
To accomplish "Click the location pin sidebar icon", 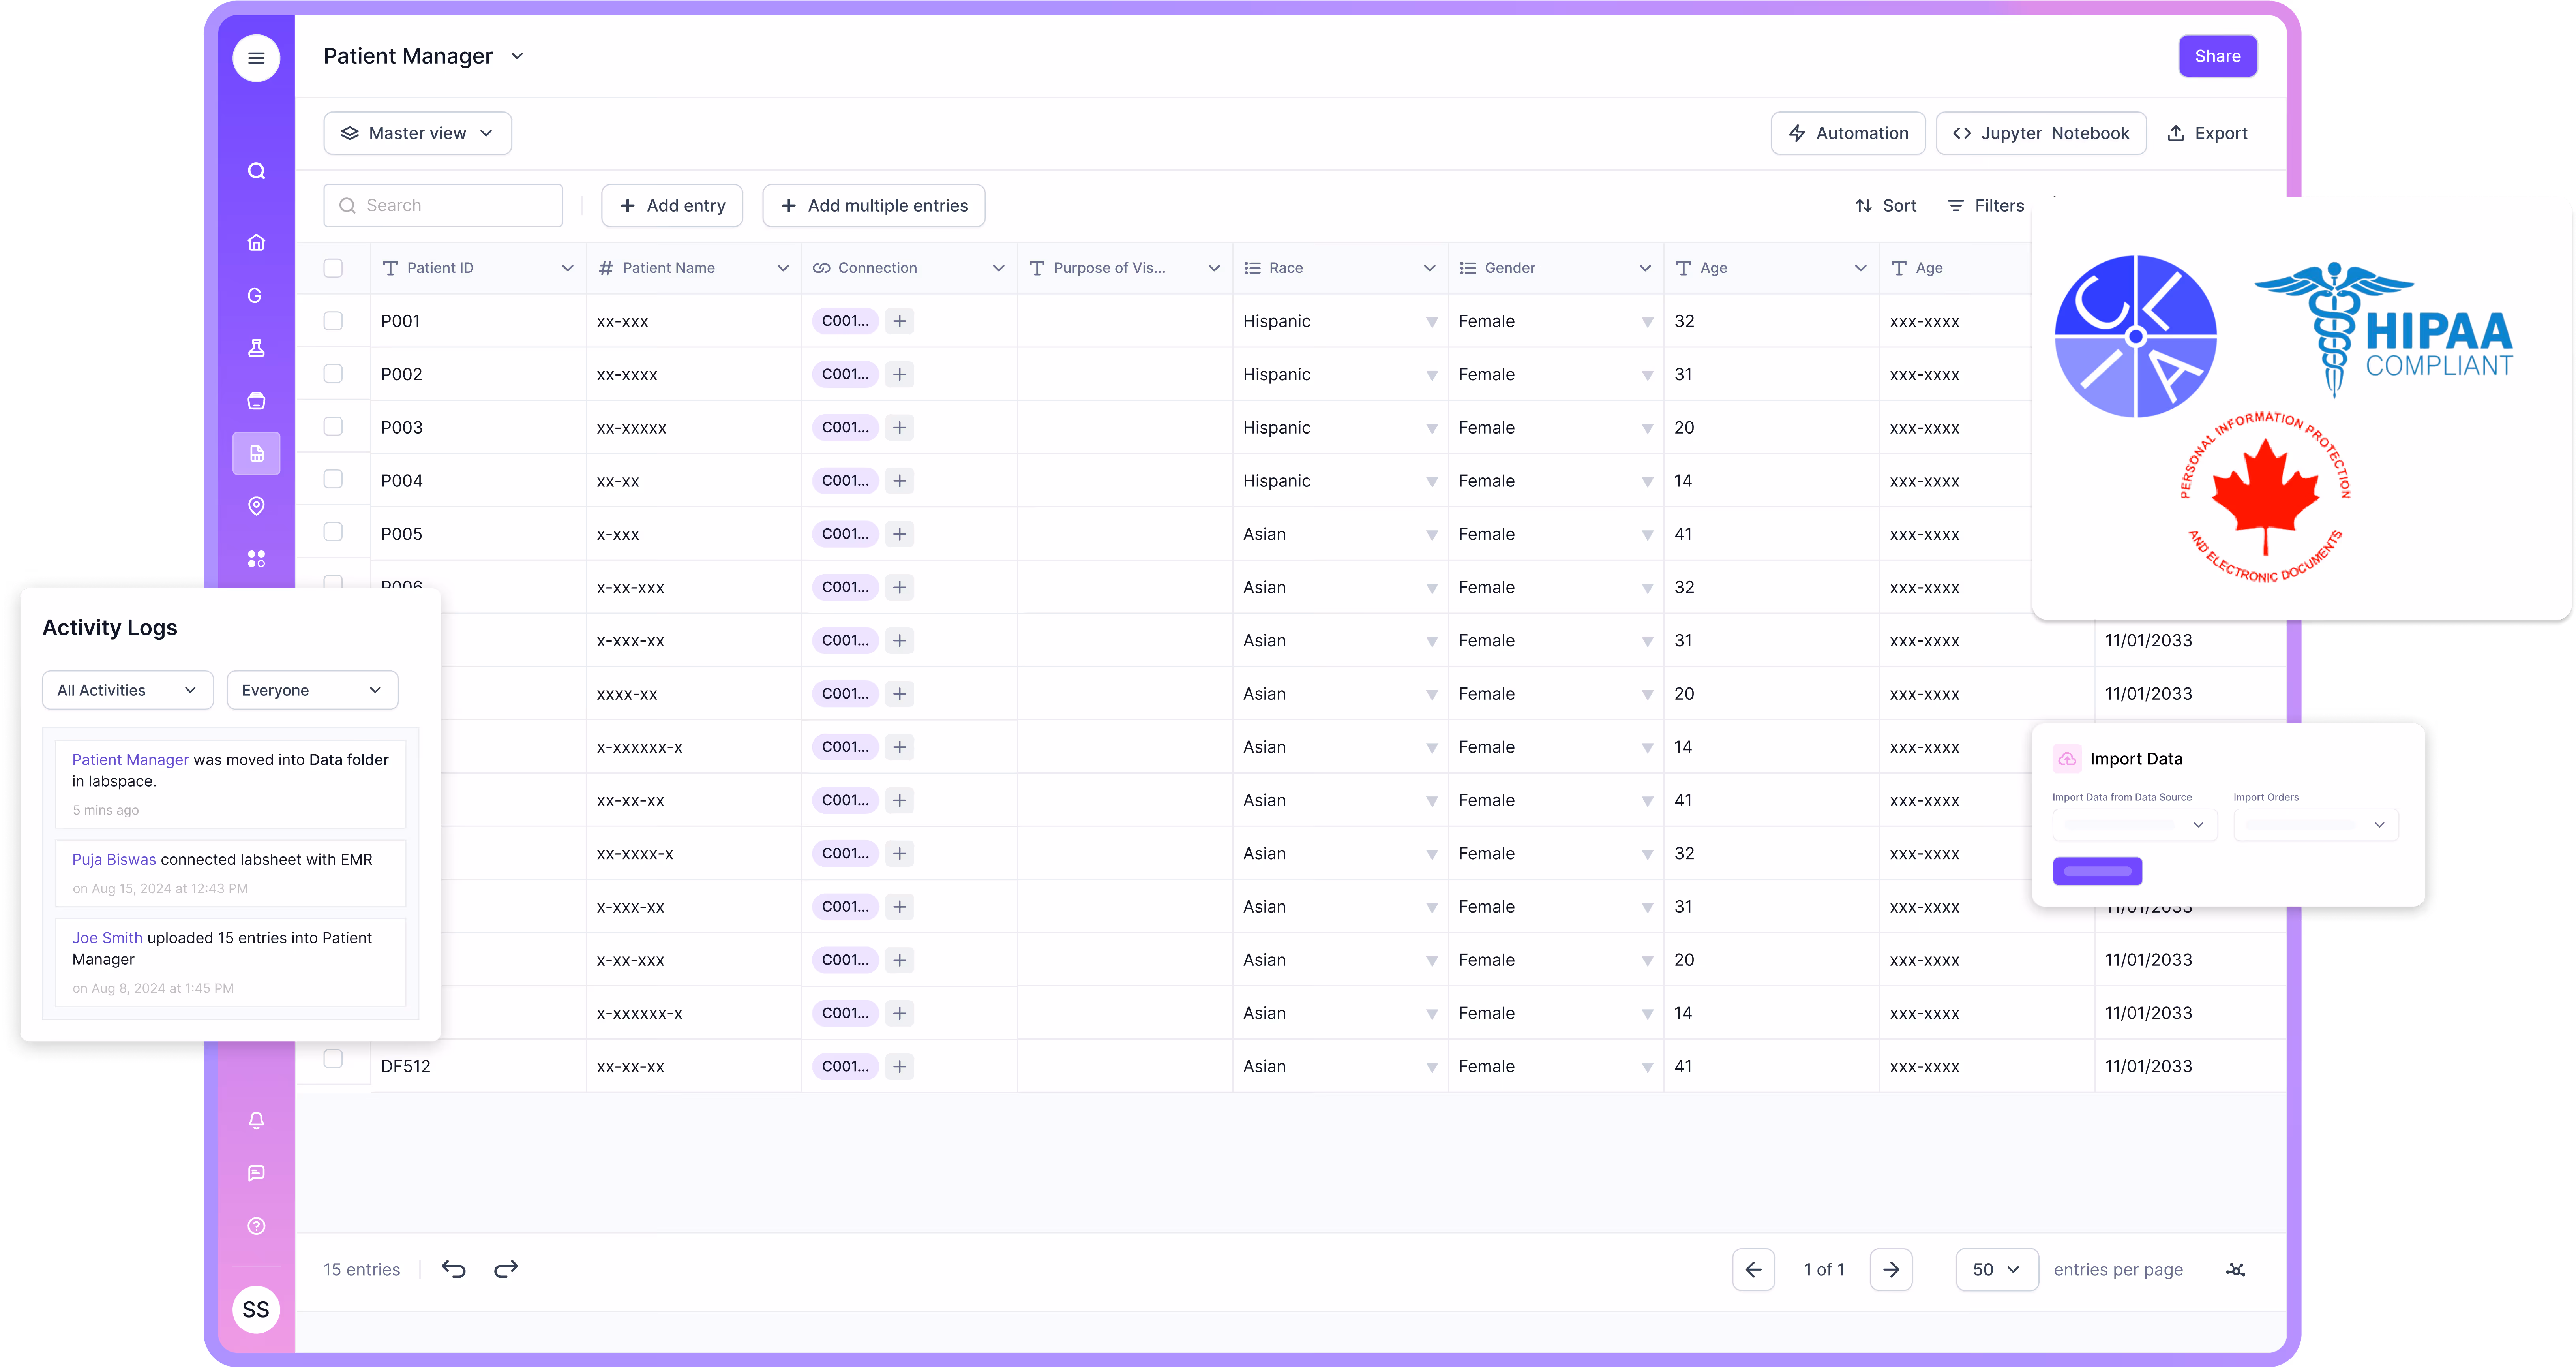I will click(256, 506).
